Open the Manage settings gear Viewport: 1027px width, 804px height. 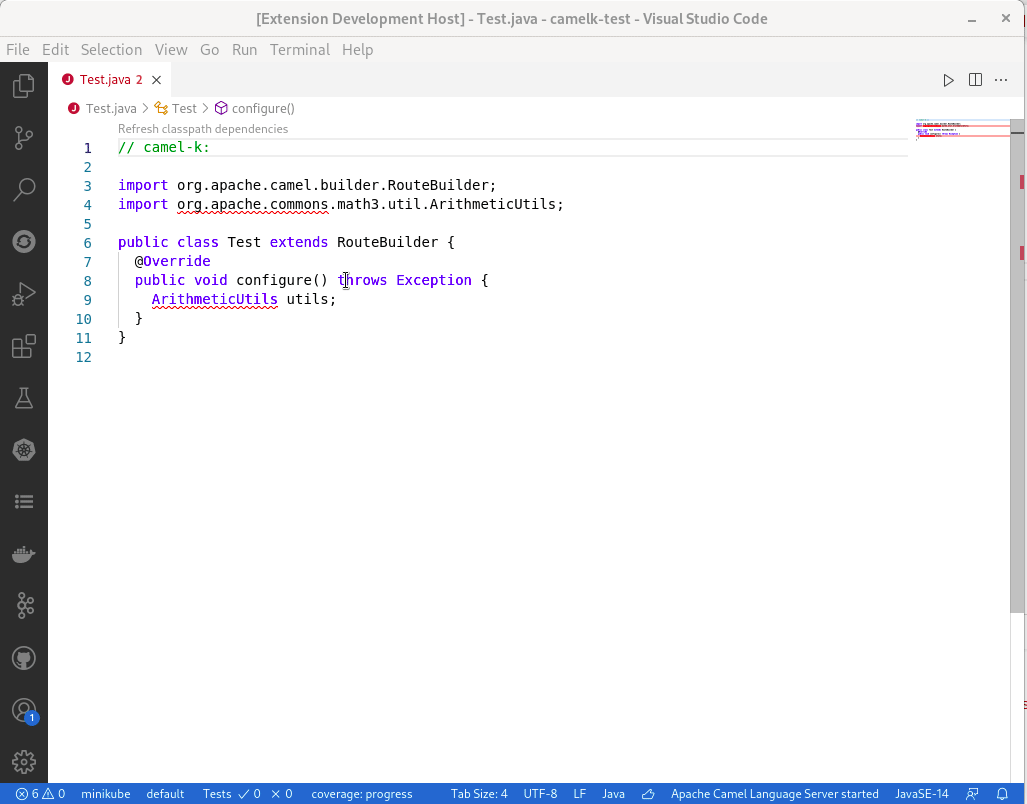24,760
